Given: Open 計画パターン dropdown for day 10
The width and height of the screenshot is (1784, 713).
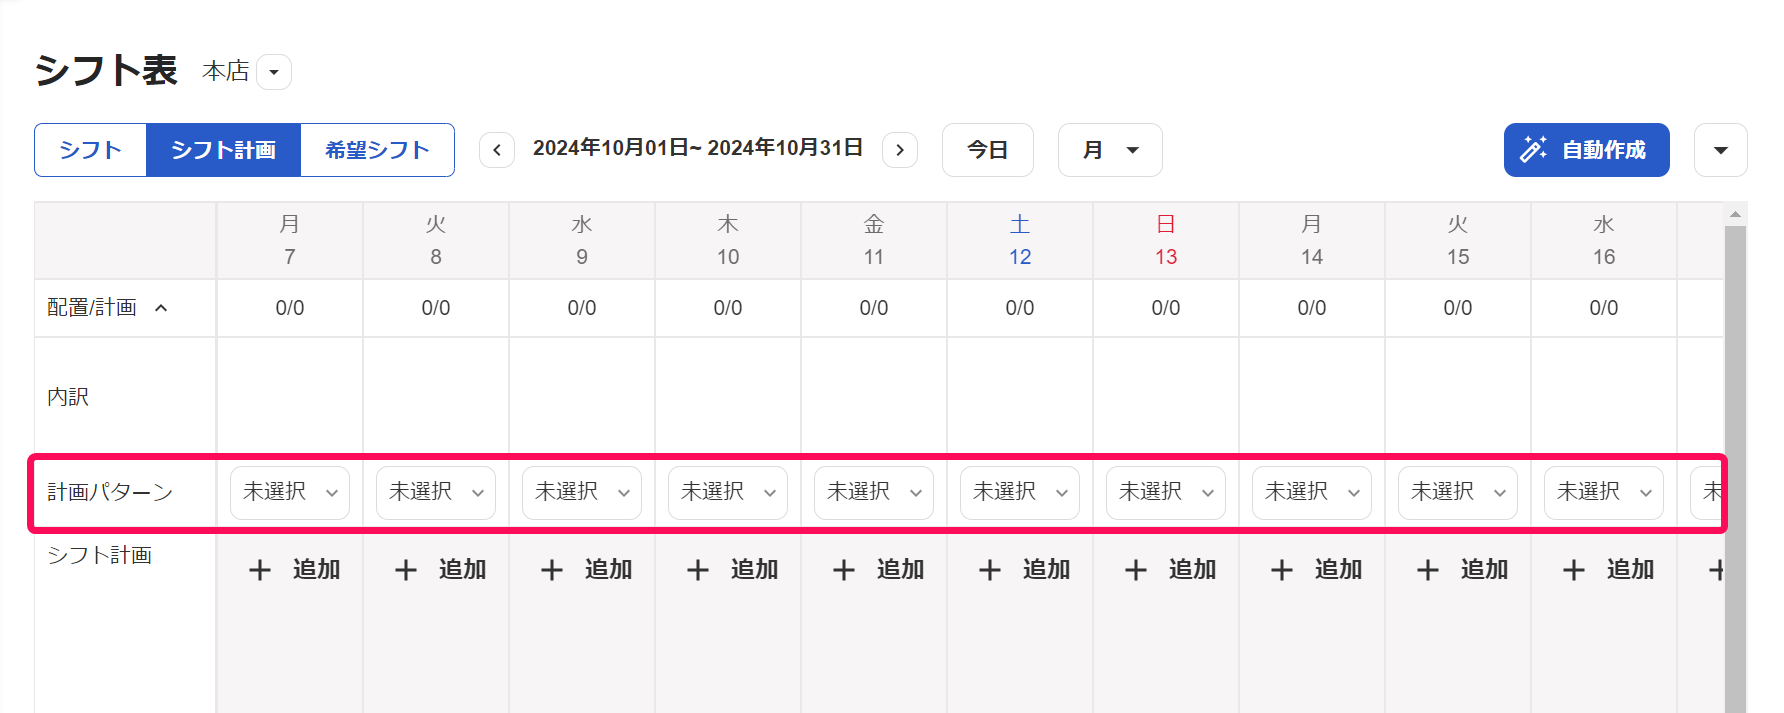Looking at the screenshot, I should pos(728,492).
